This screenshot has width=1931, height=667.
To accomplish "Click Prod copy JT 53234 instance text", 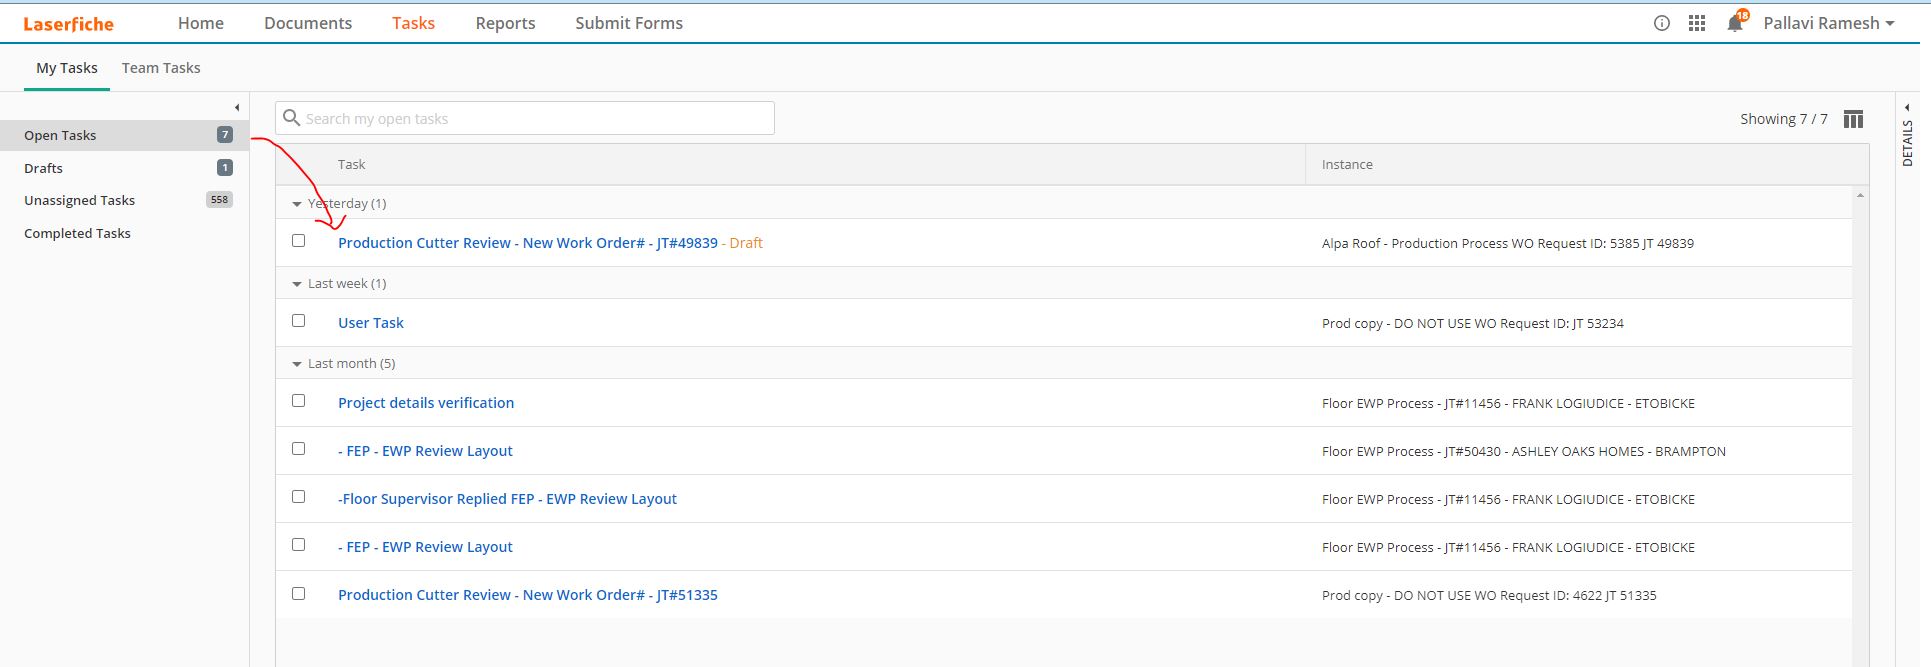I will [x=1473, y=323].
